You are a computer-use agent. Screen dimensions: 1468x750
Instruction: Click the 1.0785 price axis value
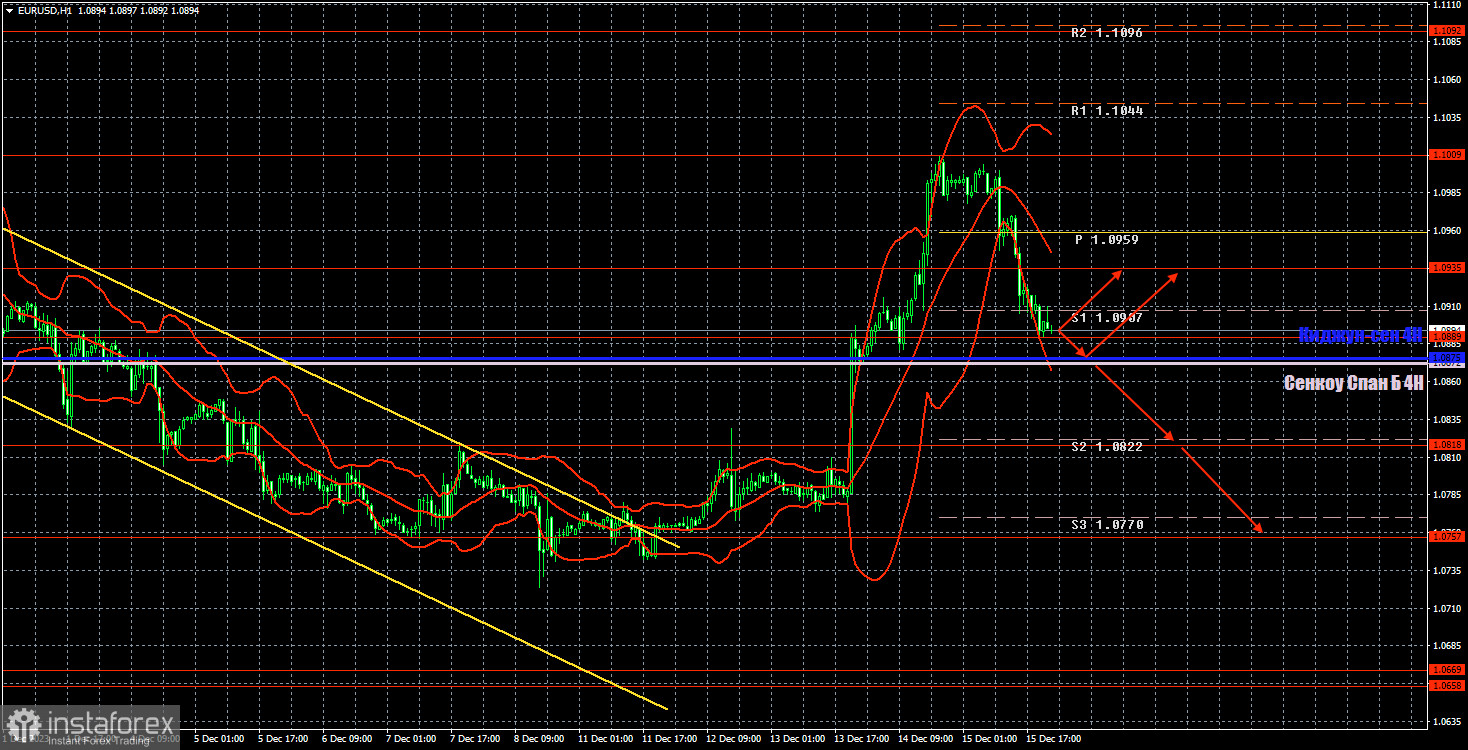[x=1448, y=495]
